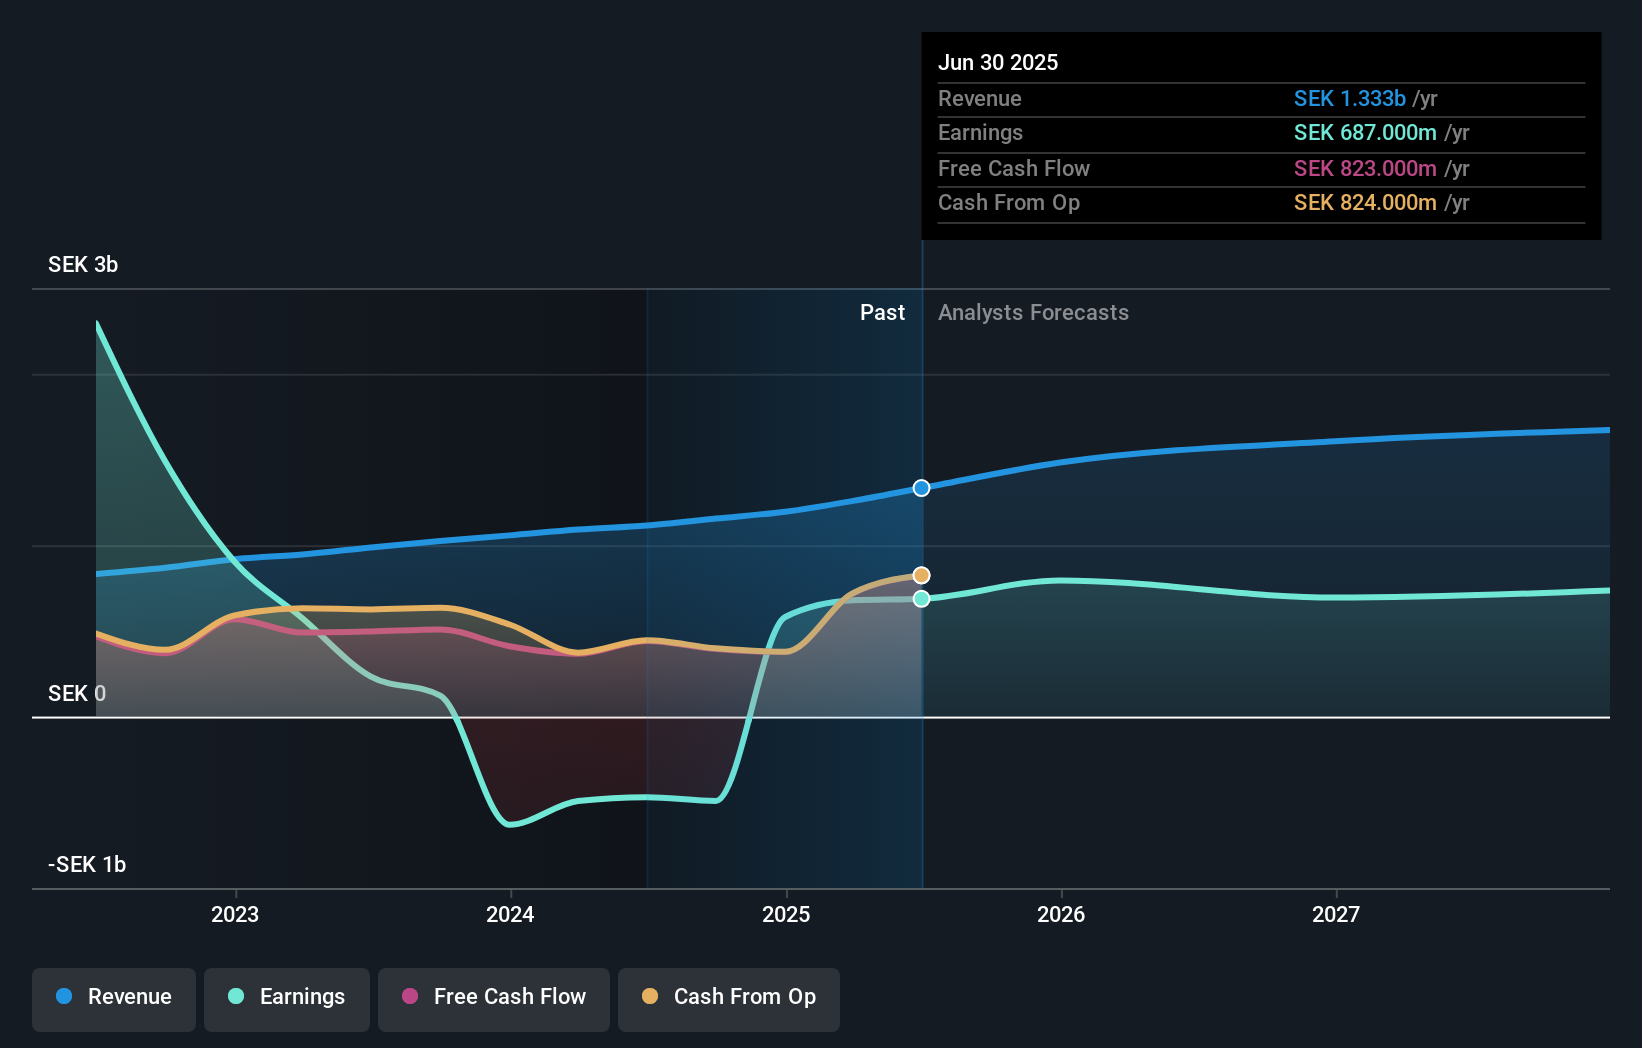Click the Earnings data point marker on teal line
The height and width of the screenshot is (1048, 1642).
point(922,599)
